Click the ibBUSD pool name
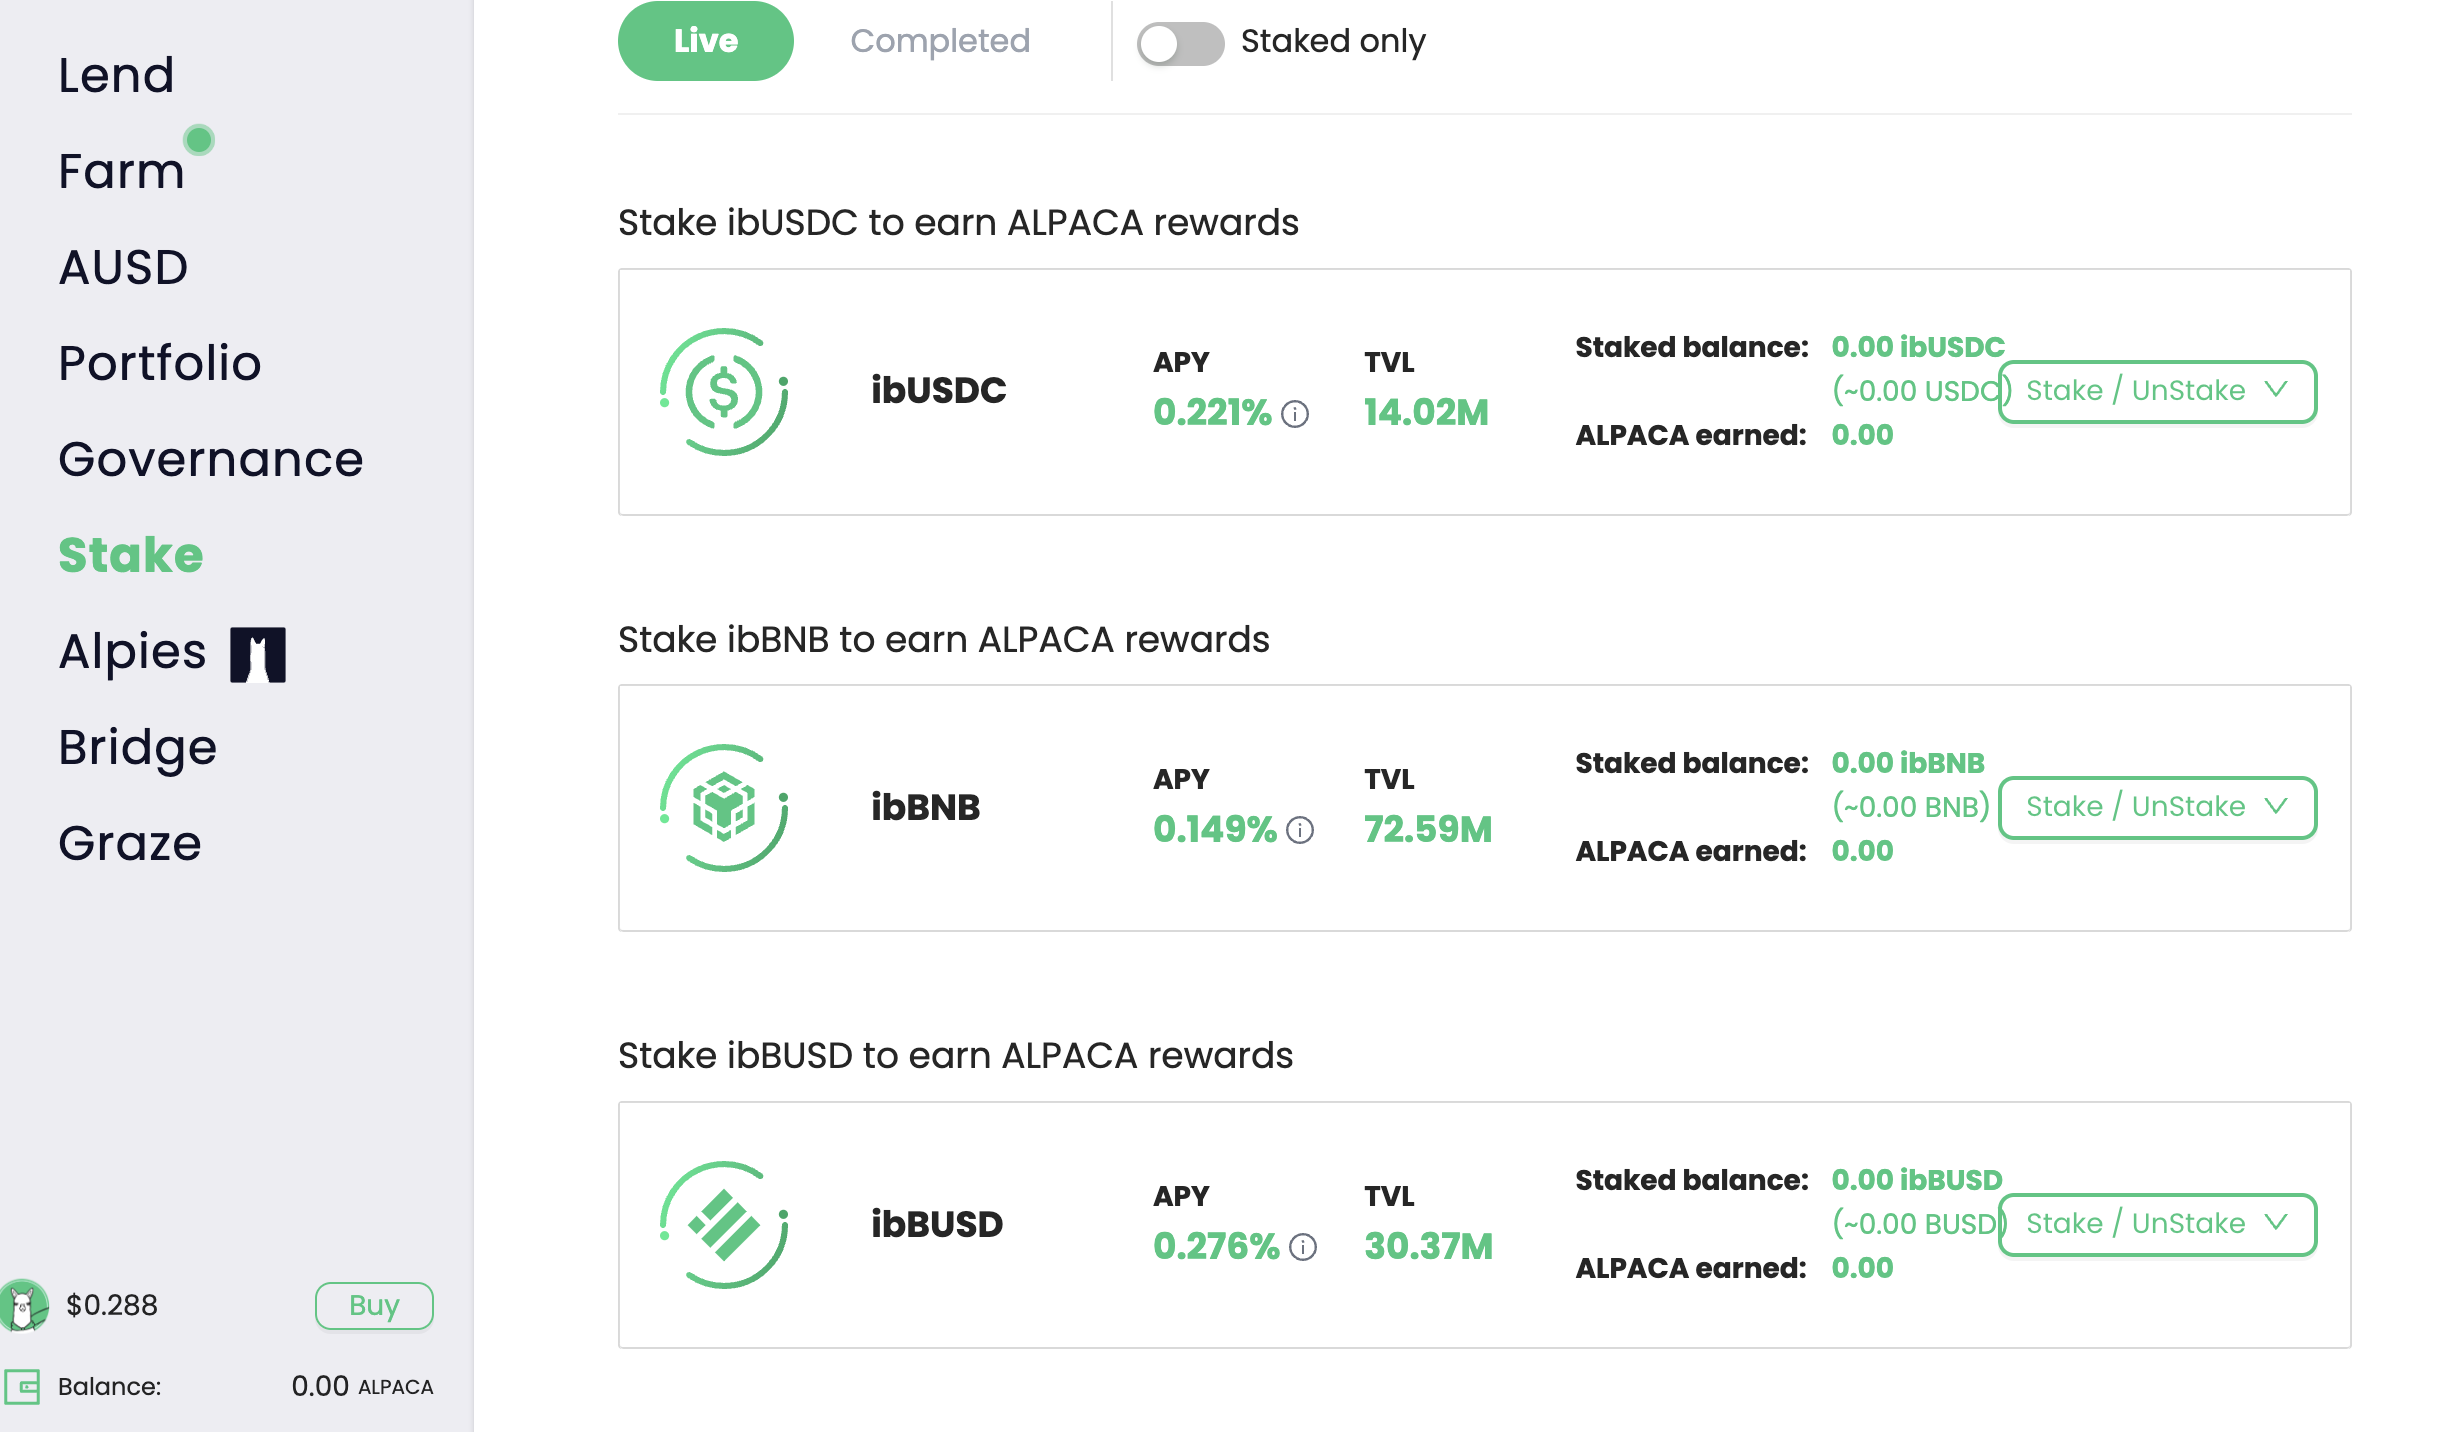 click(x=936, y=1224)
